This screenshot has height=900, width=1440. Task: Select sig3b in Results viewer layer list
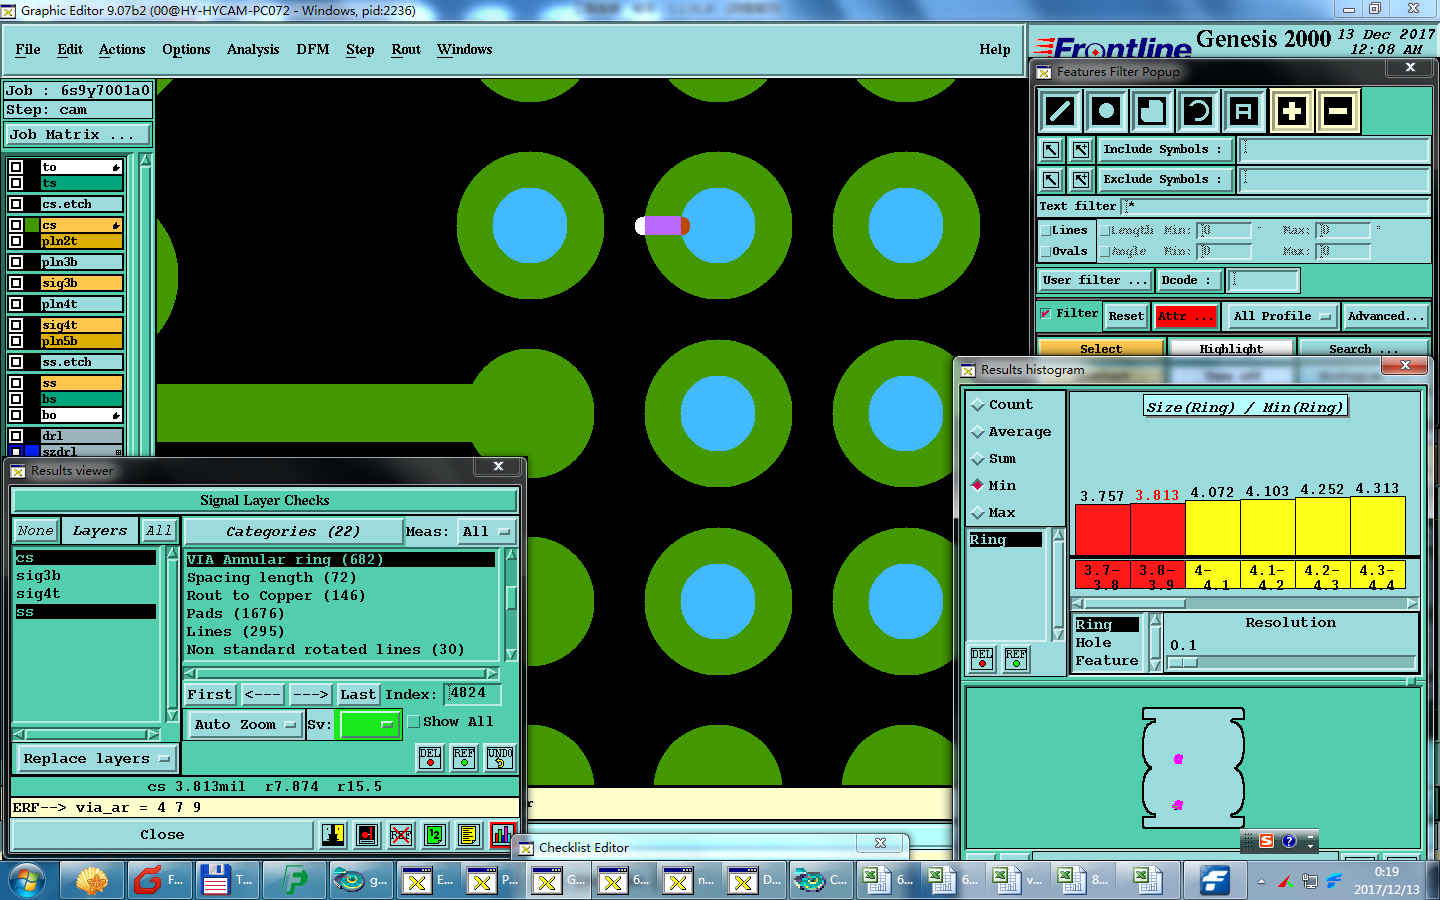86,576
